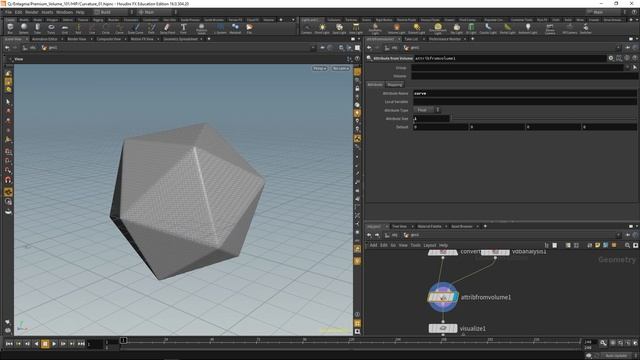Click the Environment Light shelf tool

pos(438,29)
